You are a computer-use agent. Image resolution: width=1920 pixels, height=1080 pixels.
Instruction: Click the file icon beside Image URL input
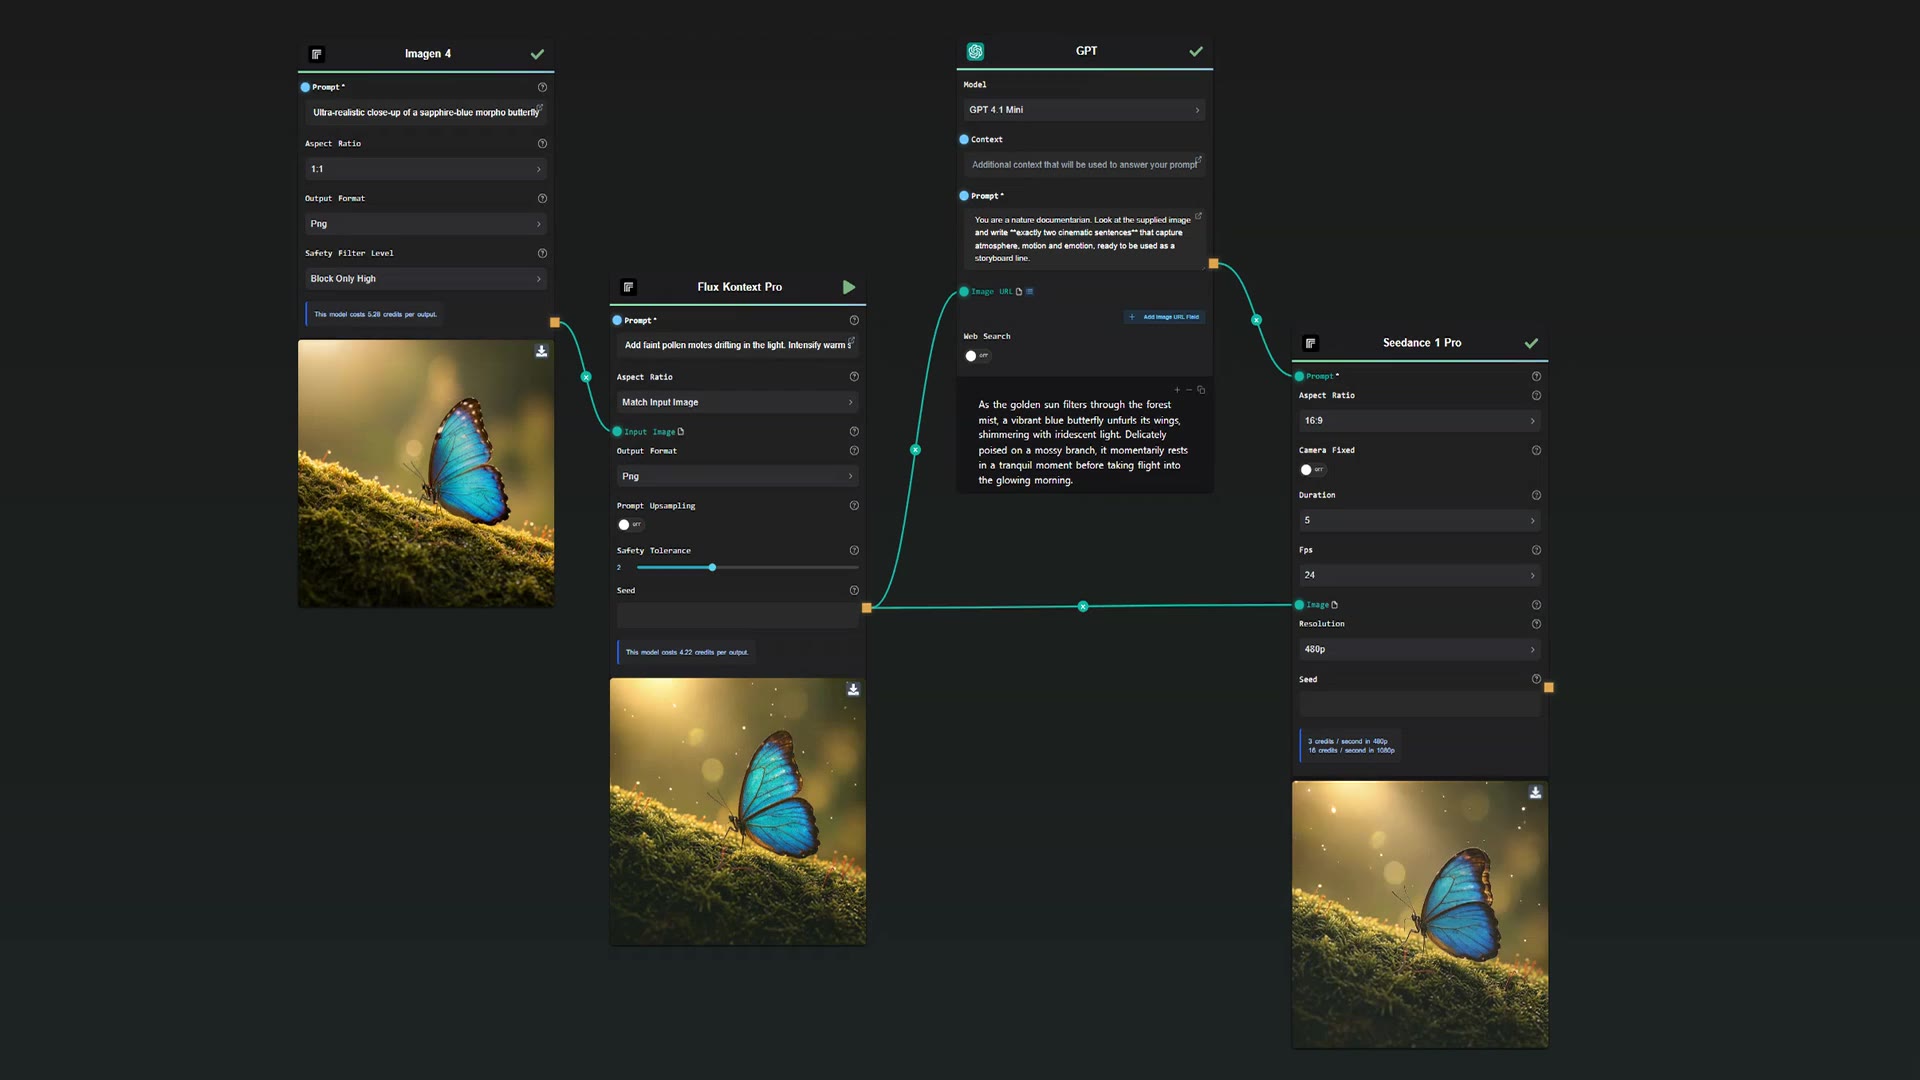tap(1020, 291)
